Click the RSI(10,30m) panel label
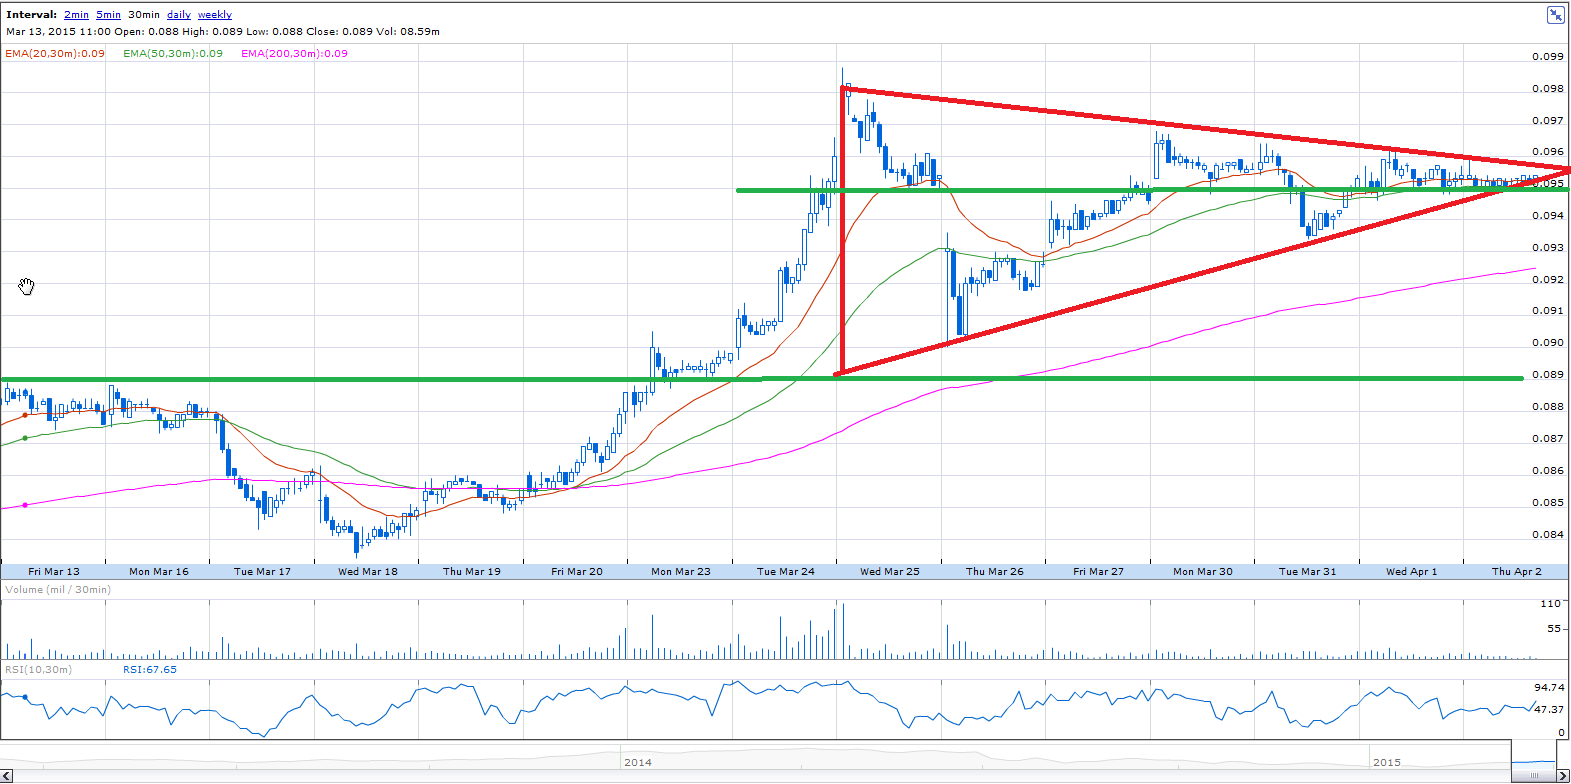This screenshot has height=784, width=1571. 39,670
